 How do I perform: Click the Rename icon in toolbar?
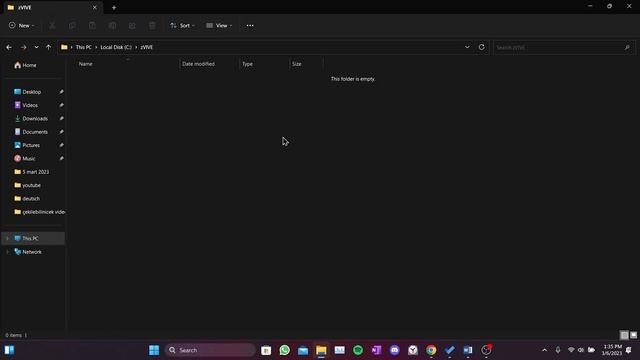(112, 25)
